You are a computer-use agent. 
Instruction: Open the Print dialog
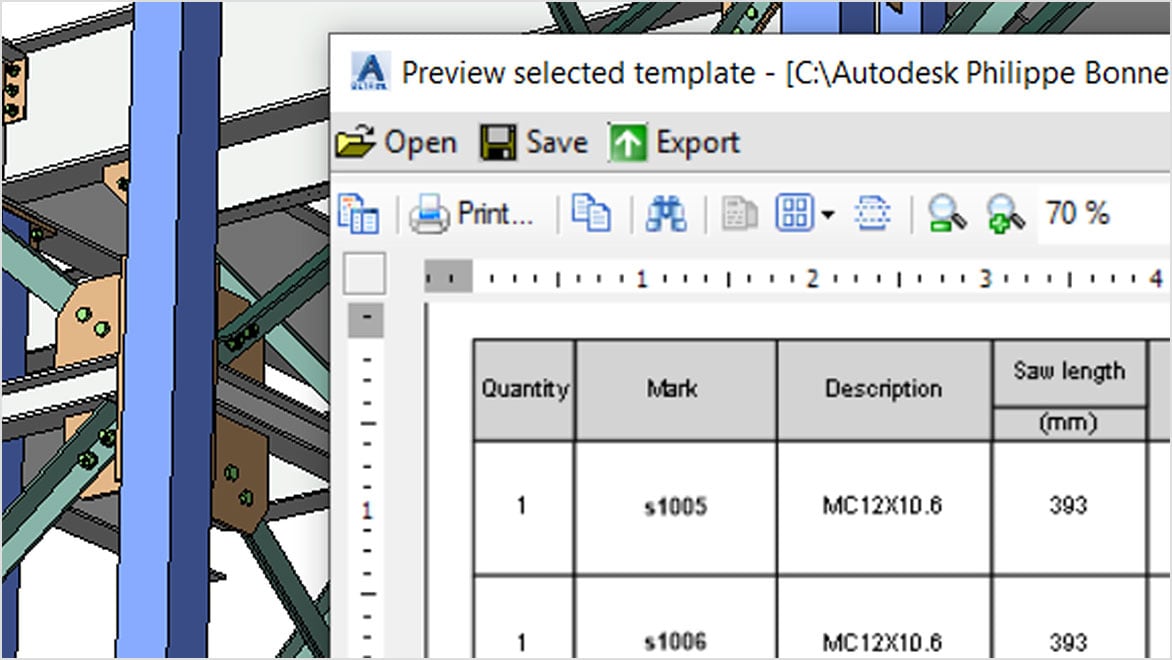[472, 214]
